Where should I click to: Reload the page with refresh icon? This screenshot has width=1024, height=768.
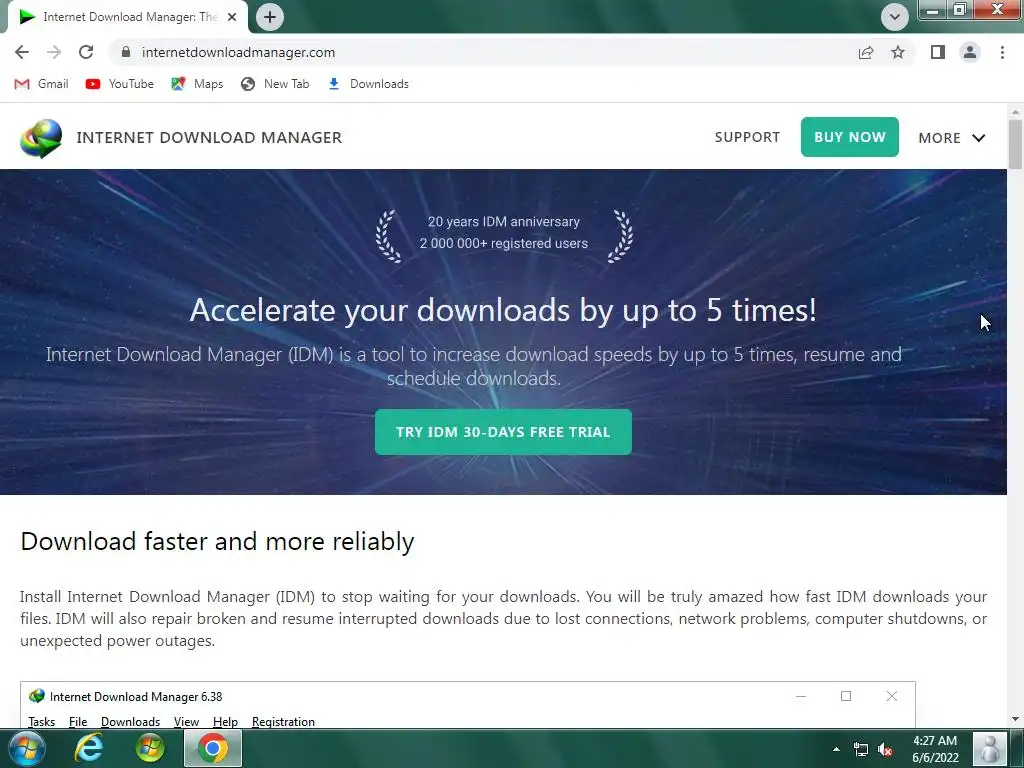(x=86, y=52)
